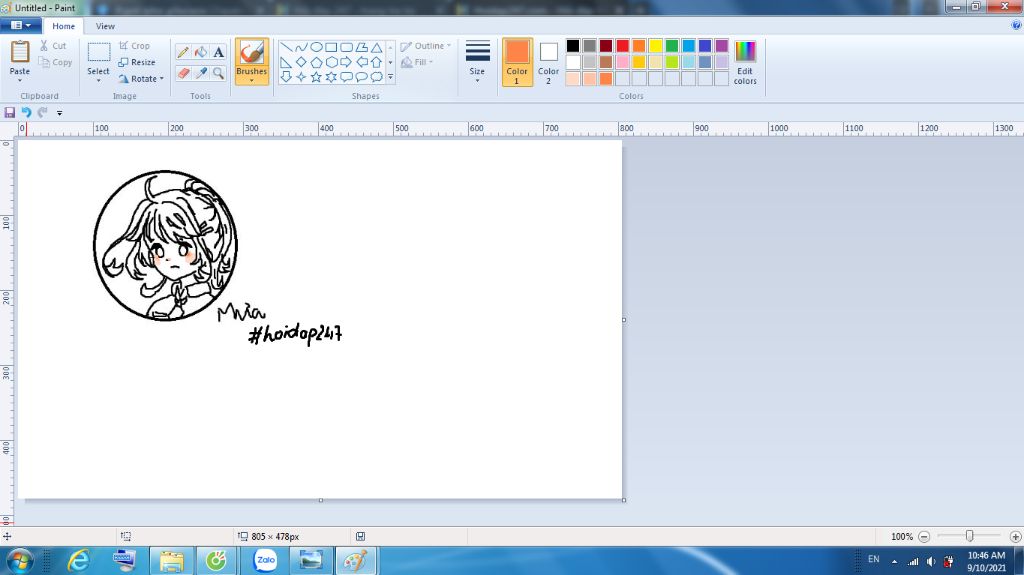The image size is (1024, 575).
Task: Switch to the View tab
Action: tap(105, 26)
